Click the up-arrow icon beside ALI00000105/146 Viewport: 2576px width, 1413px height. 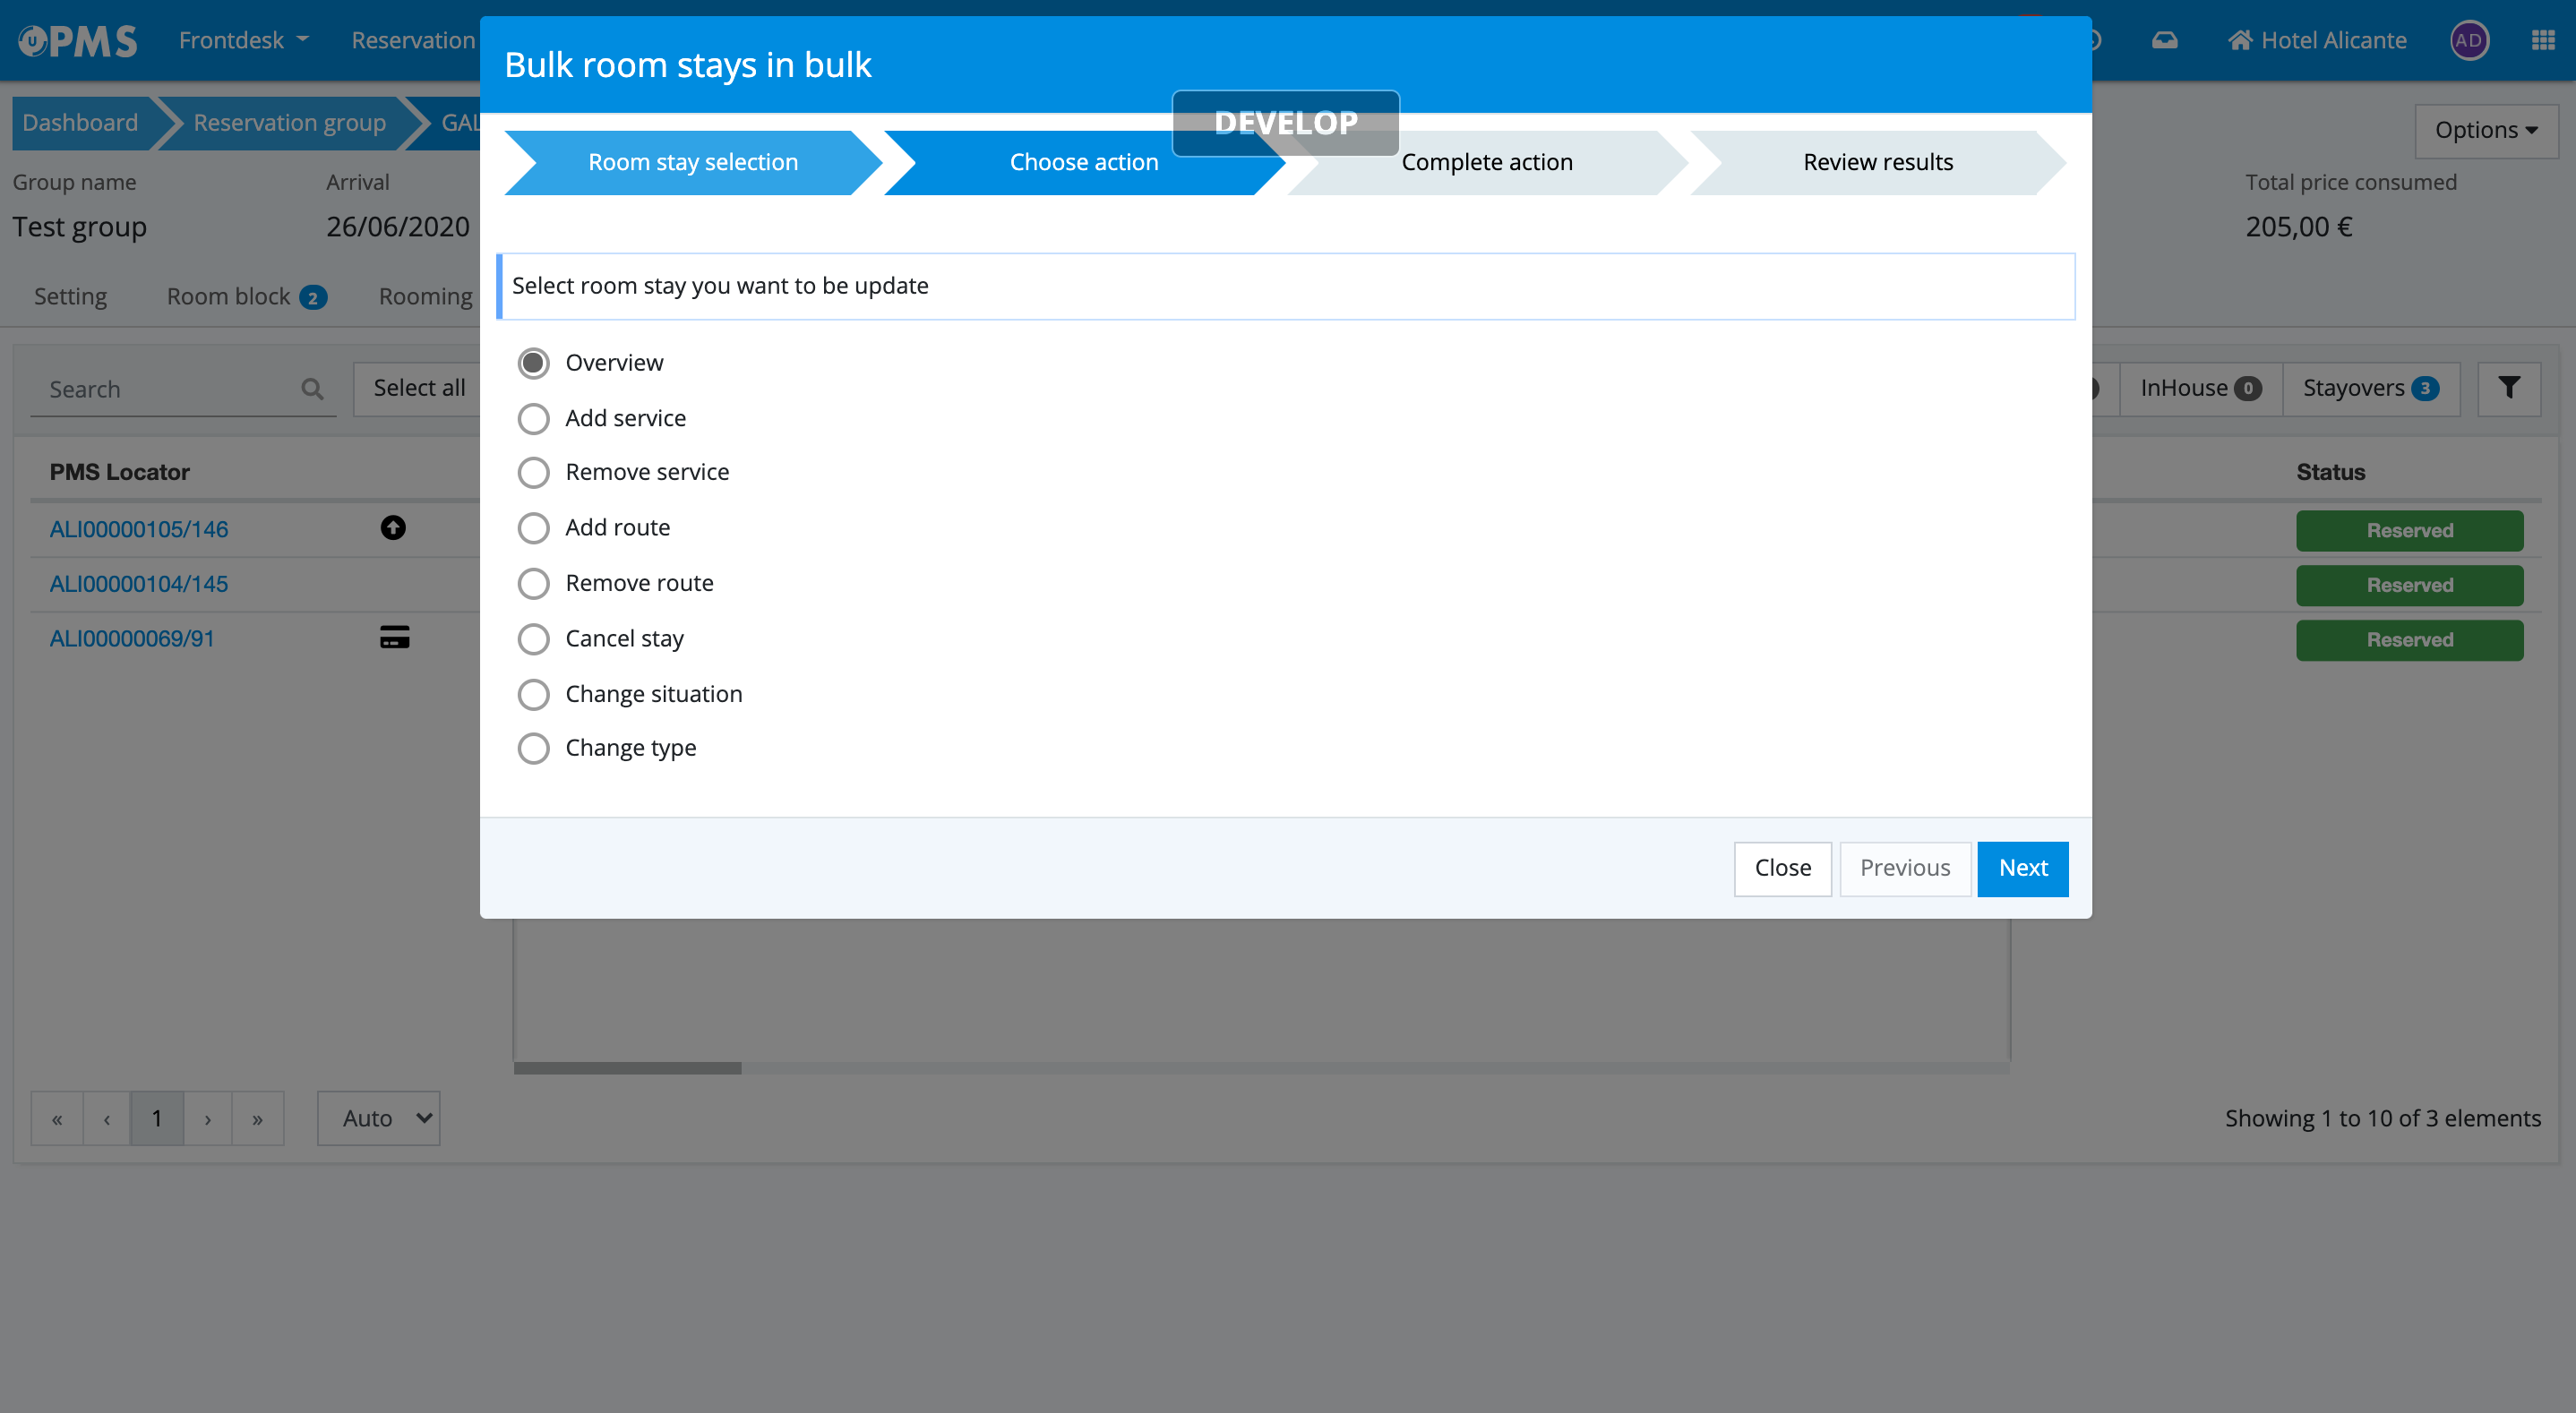(x=393, y=528)
